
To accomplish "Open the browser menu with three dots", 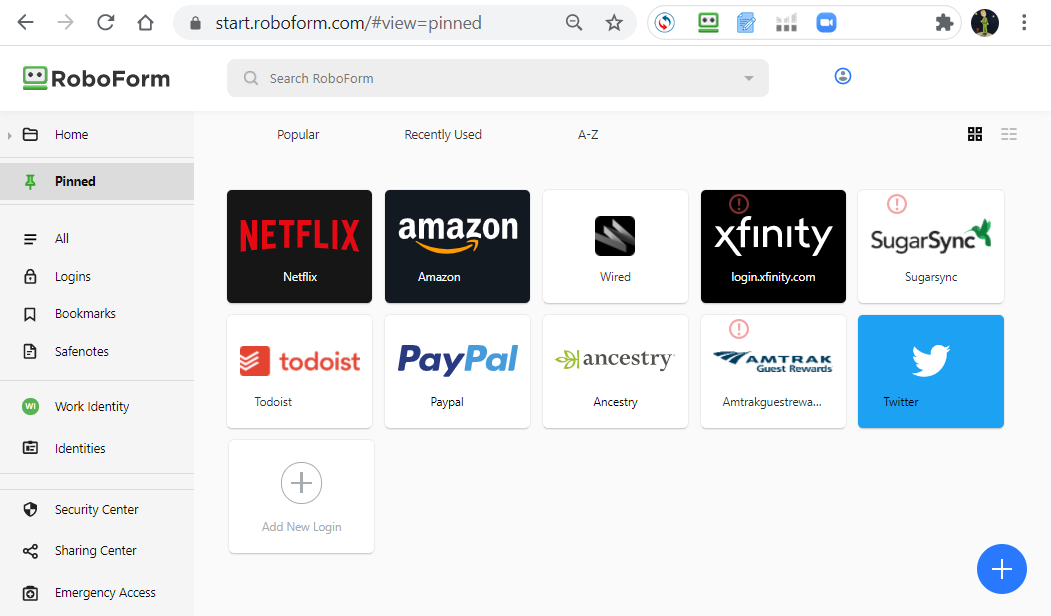I will pyautogui.click(x=1024, y=21).
